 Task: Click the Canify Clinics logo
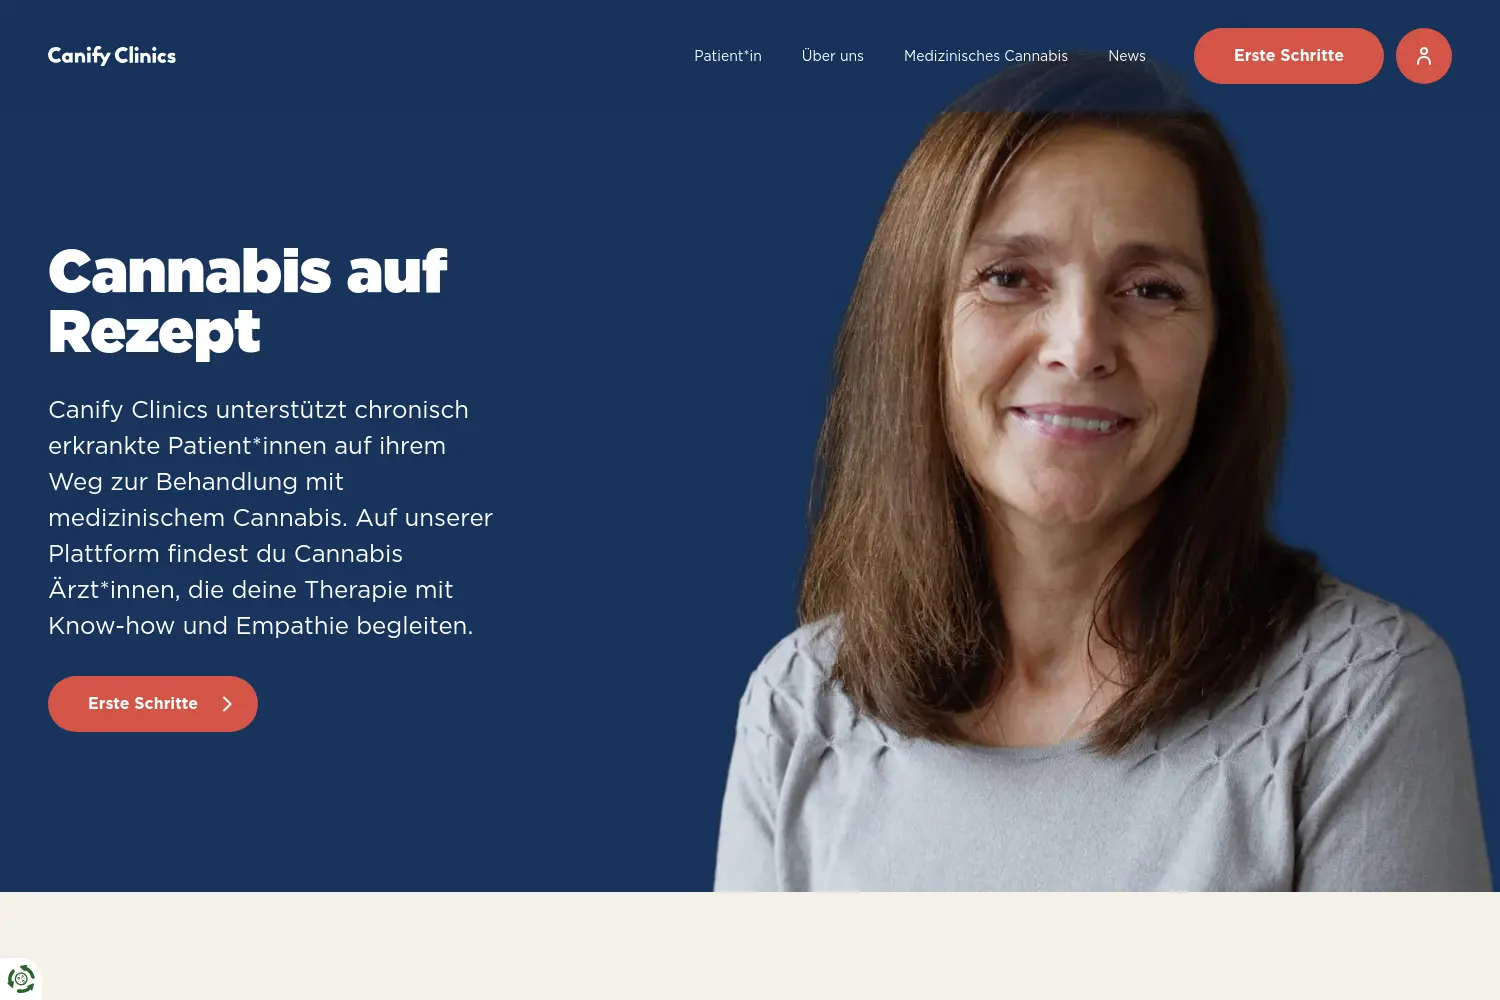(112, 56)
